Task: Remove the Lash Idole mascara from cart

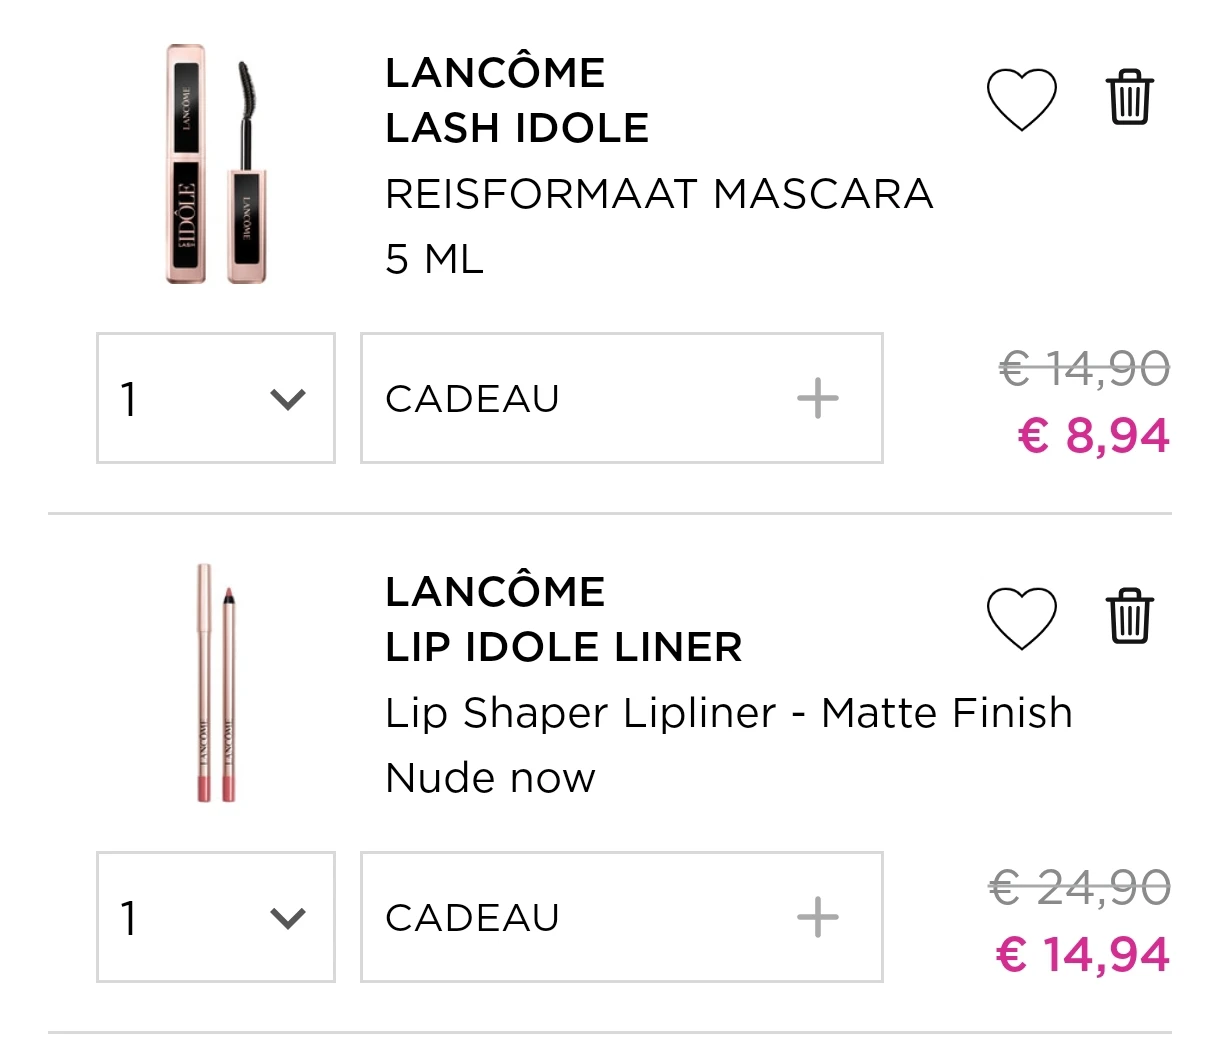Action: point(1128,97)
